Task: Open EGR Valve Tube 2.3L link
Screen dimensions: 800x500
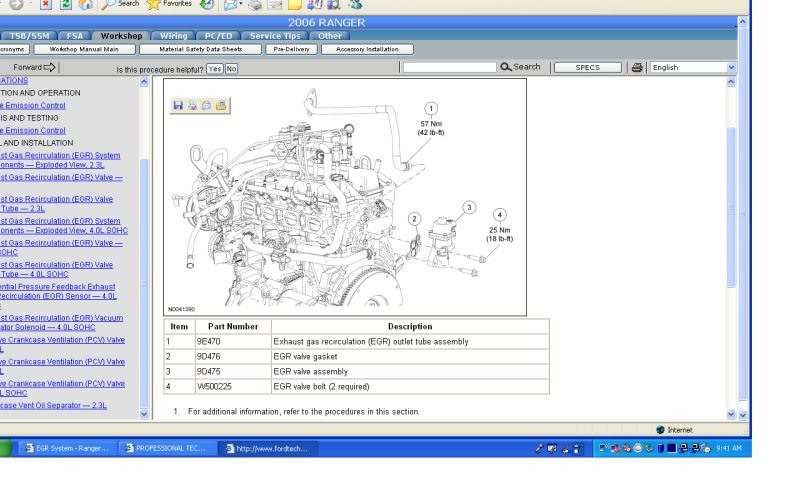Action: [56, 204]
